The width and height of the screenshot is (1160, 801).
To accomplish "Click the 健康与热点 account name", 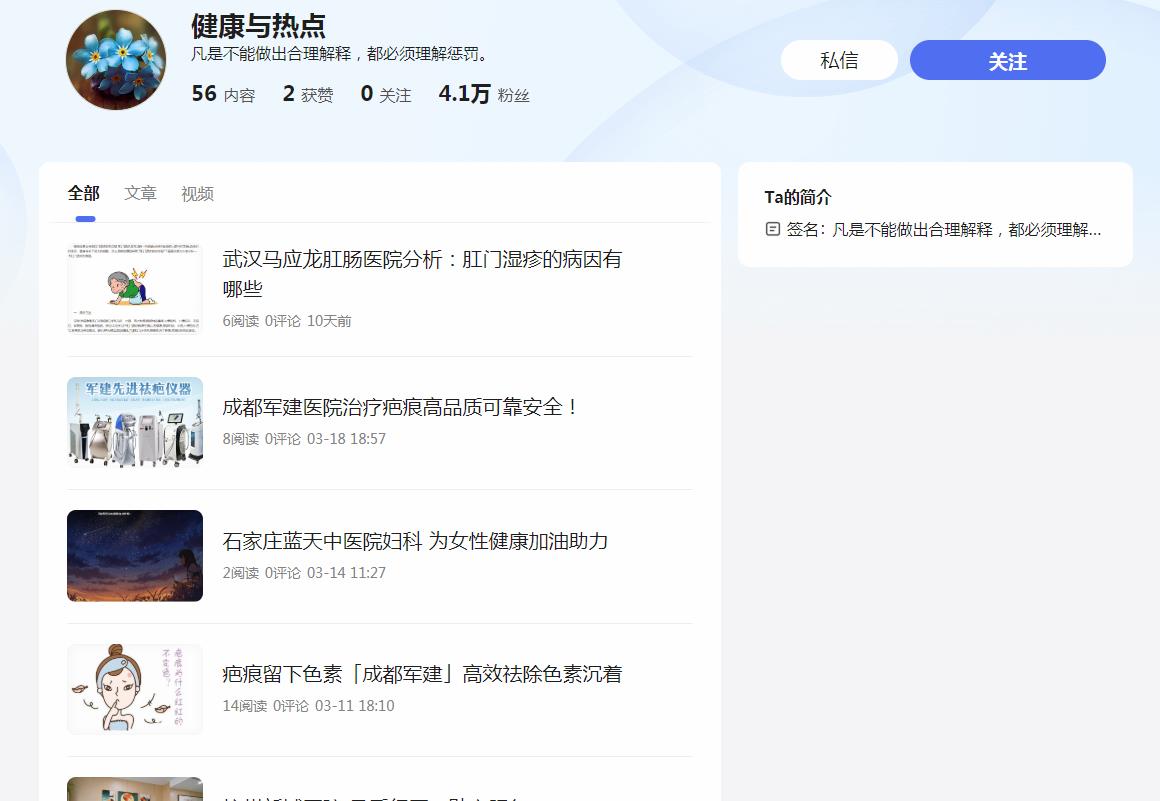I will tap(258, 26).
